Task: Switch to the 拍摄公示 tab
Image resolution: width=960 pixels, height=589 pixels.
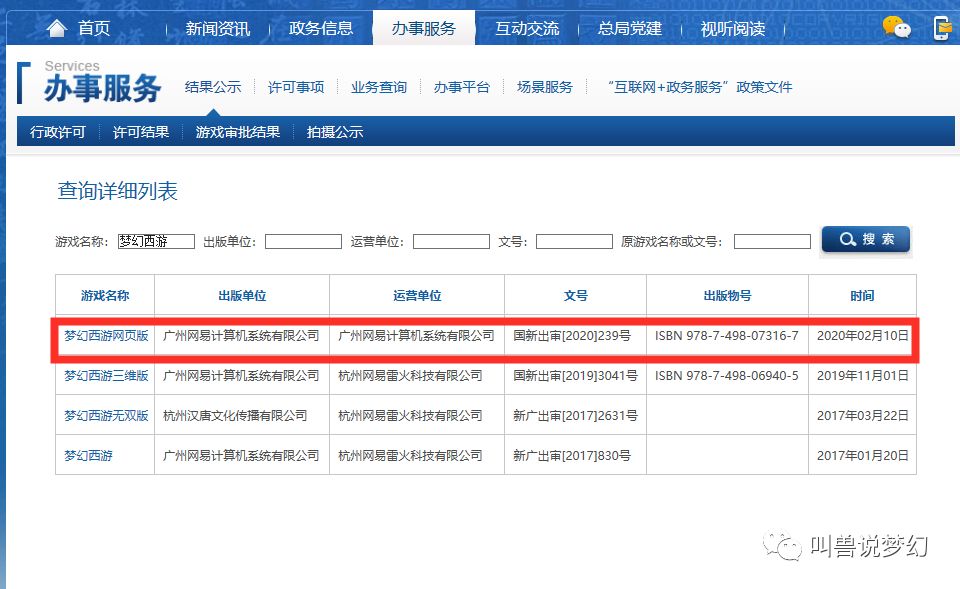Action: (335, 131)
